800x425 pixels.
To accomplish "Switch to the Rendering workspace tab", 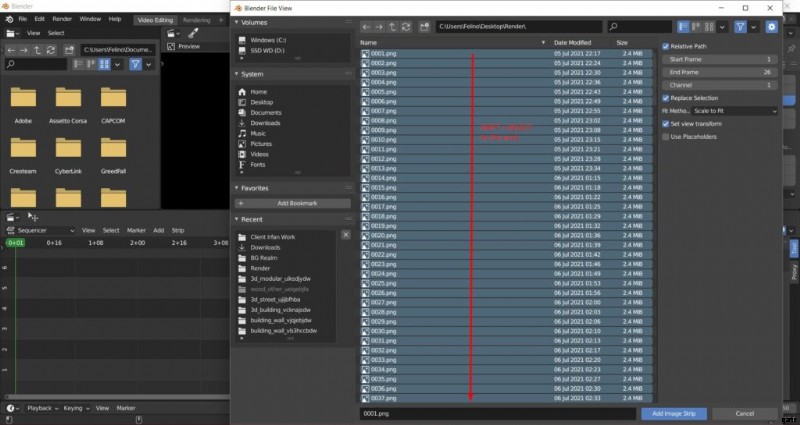I will coord(197,19).
